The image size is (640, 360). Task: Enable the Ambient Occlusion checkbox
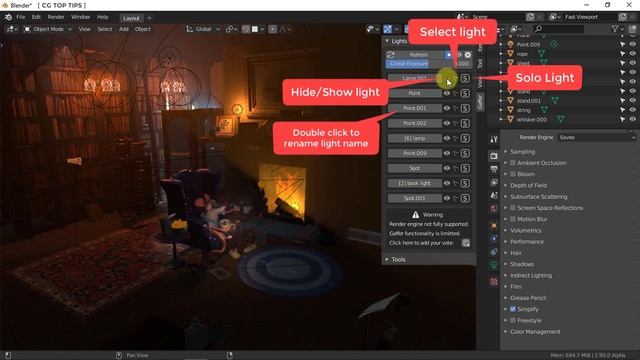(x=513, y=163)
